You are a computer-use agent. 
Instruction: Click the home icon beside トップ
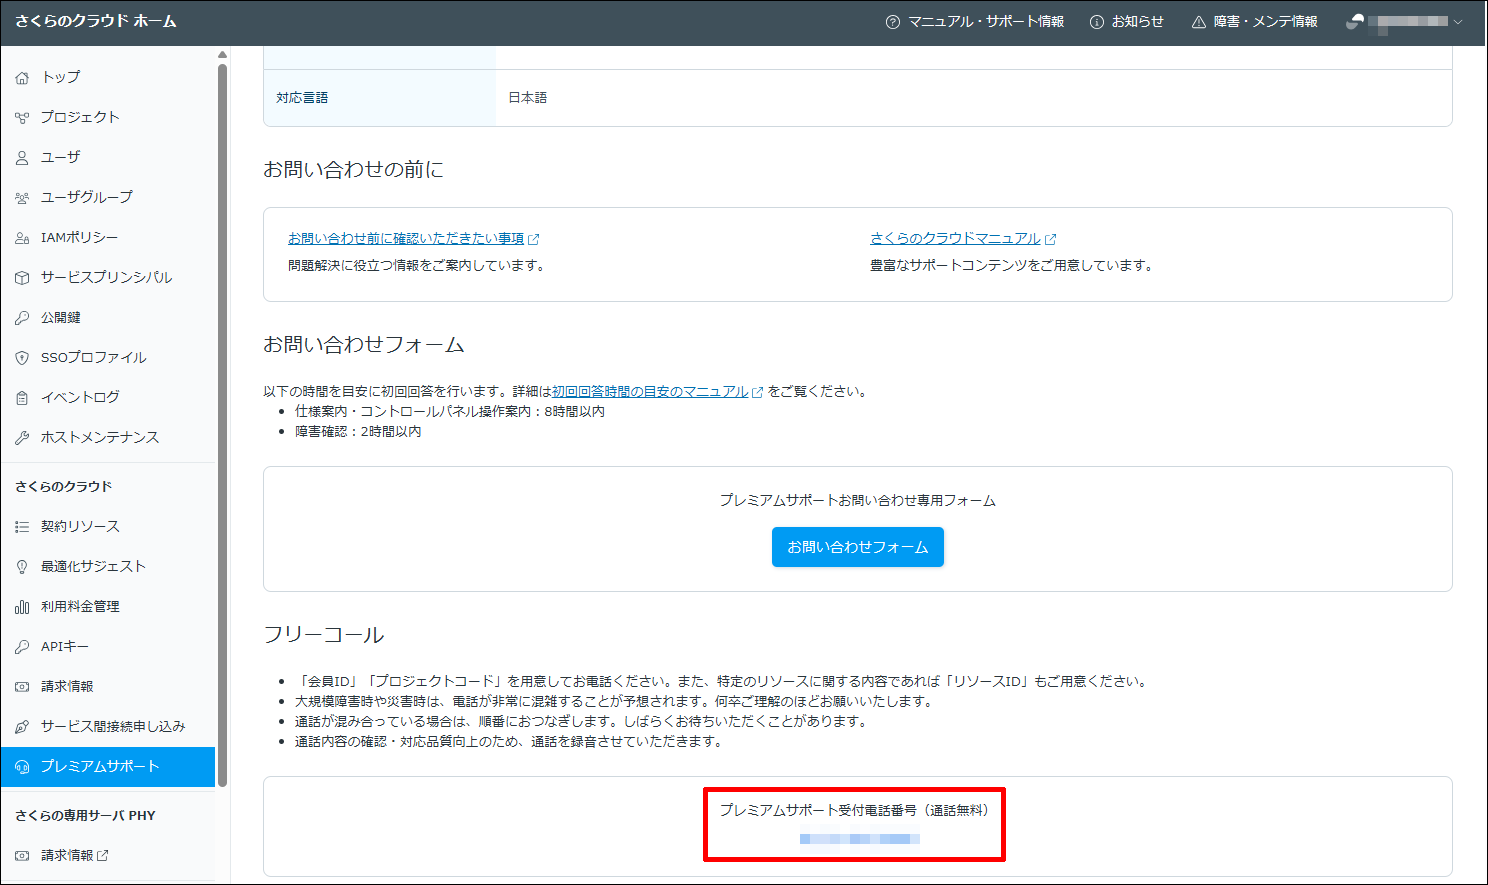(22, 78)
